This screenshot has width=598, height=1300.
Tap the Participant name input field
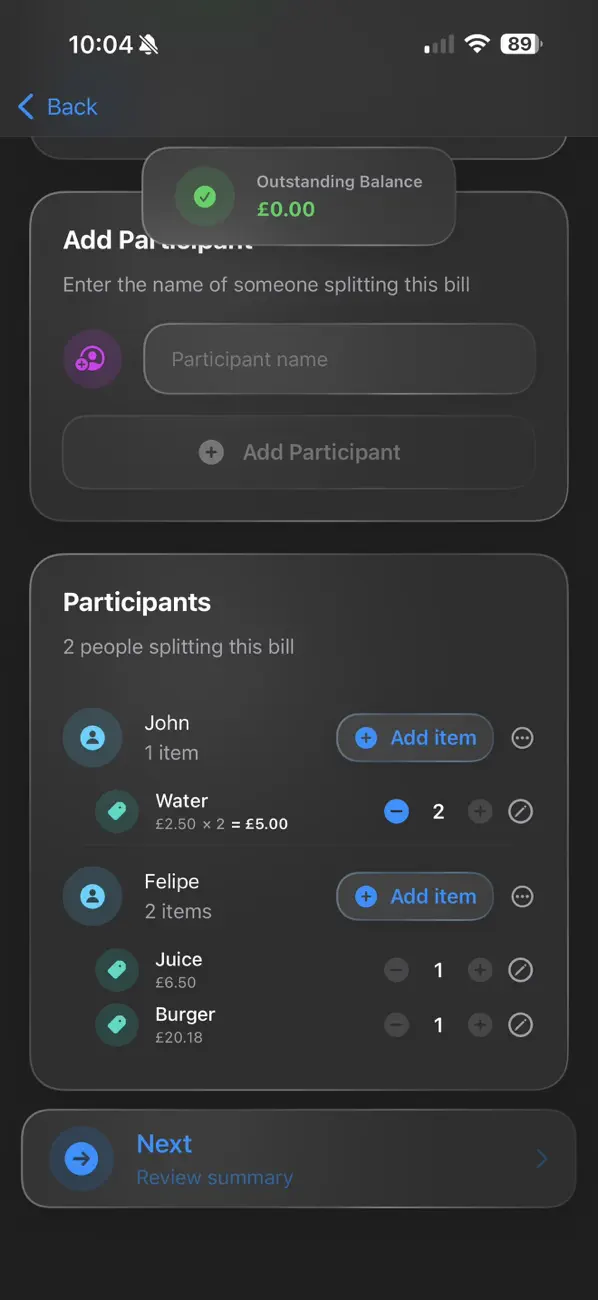click(339, 358)
